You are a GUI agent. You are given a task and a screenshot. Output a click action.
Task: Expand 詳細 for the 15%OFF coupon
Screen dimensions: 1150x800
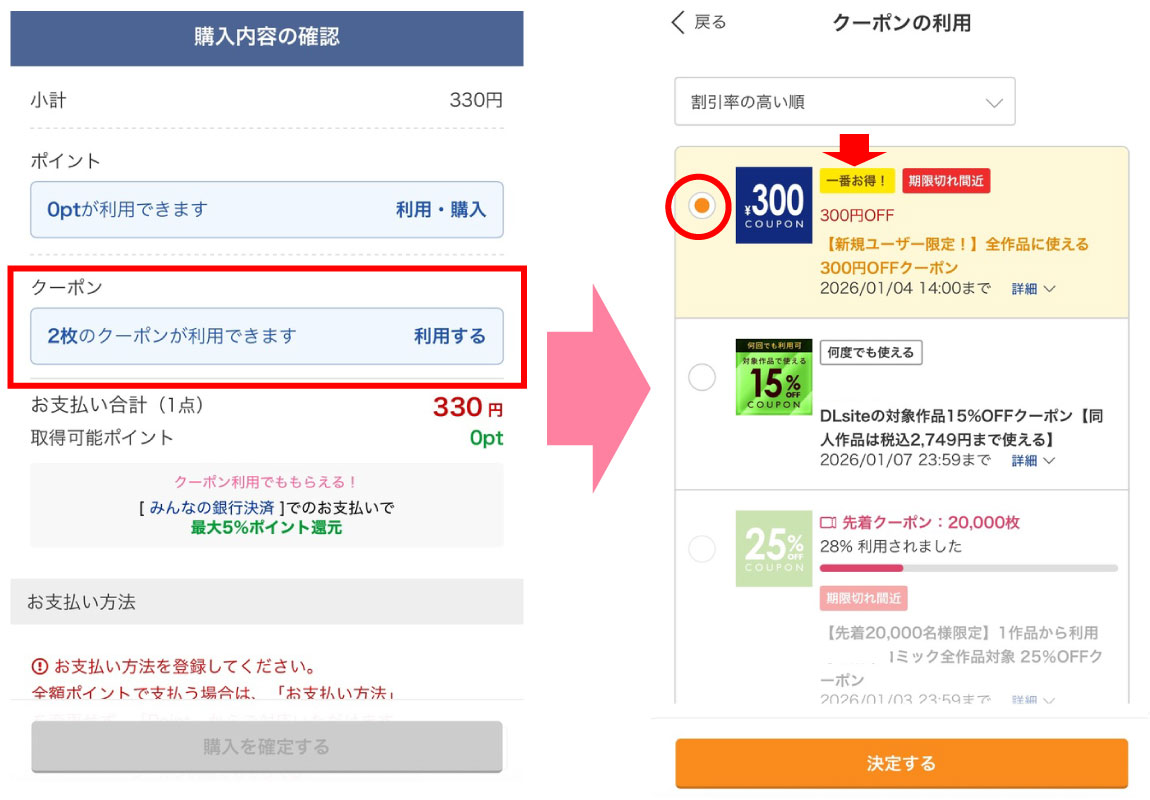[x=1032, y=461]
